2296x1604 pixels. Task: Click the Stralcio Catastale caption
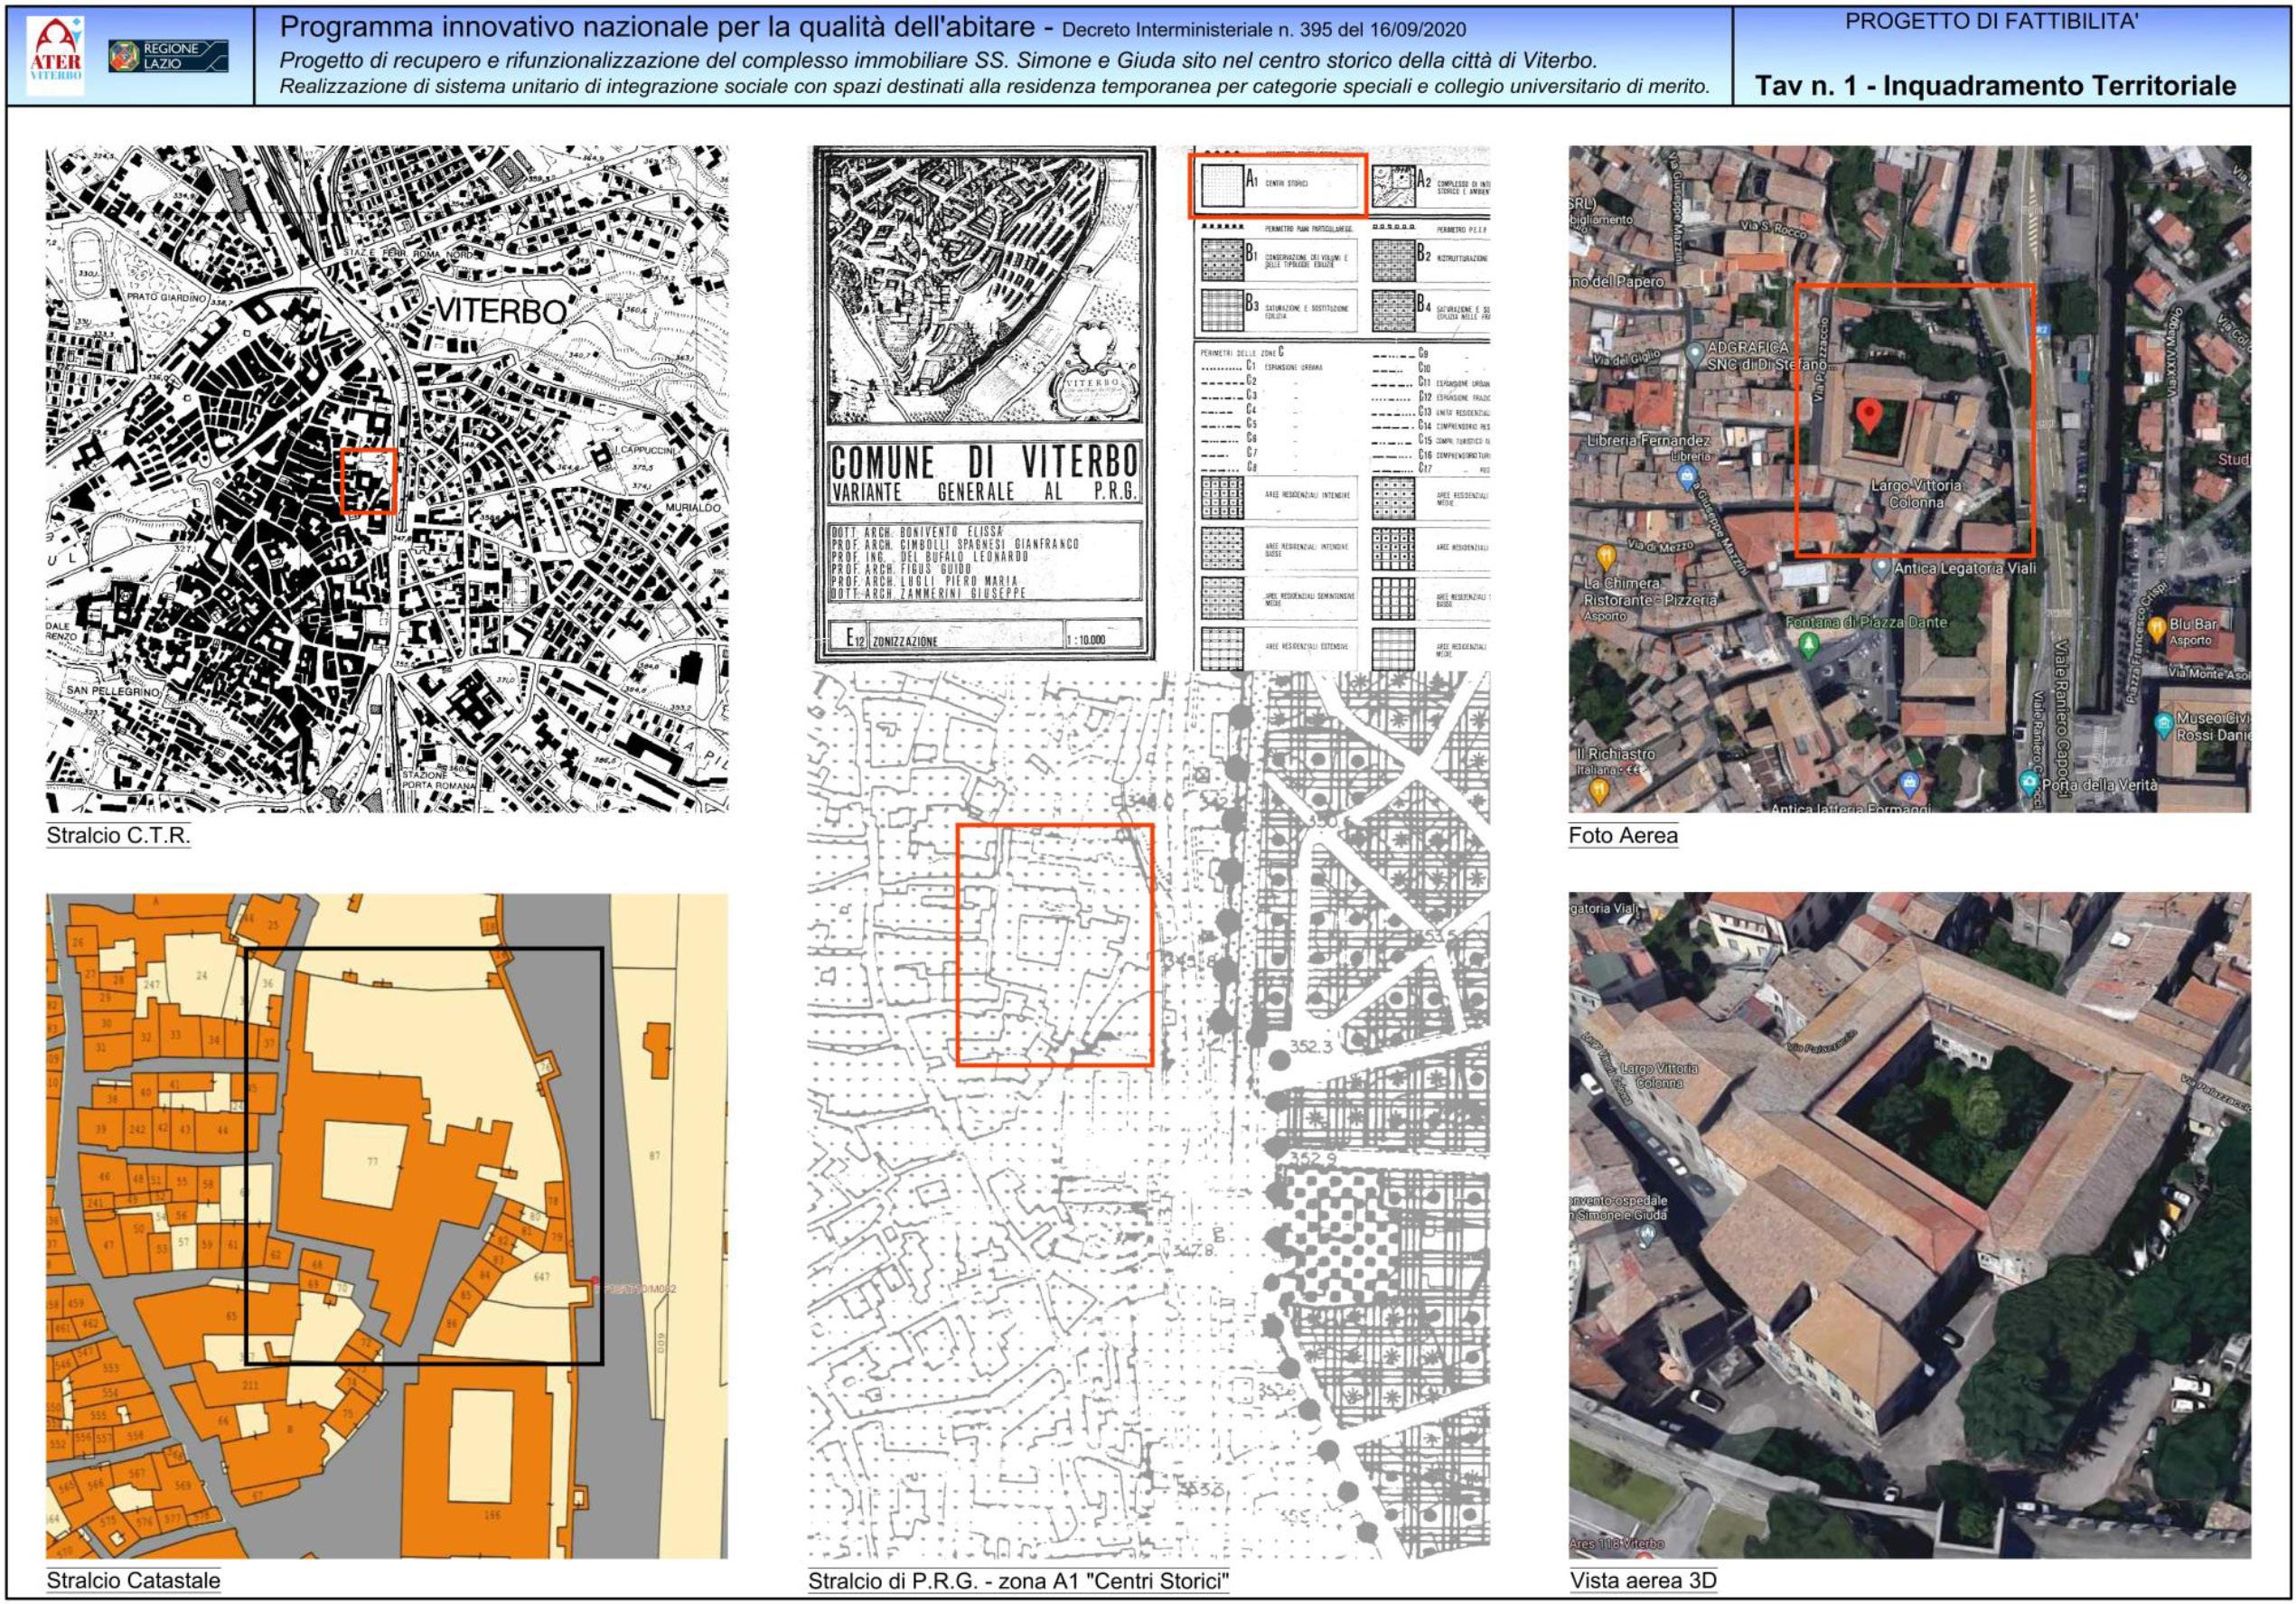(133, 1580)
